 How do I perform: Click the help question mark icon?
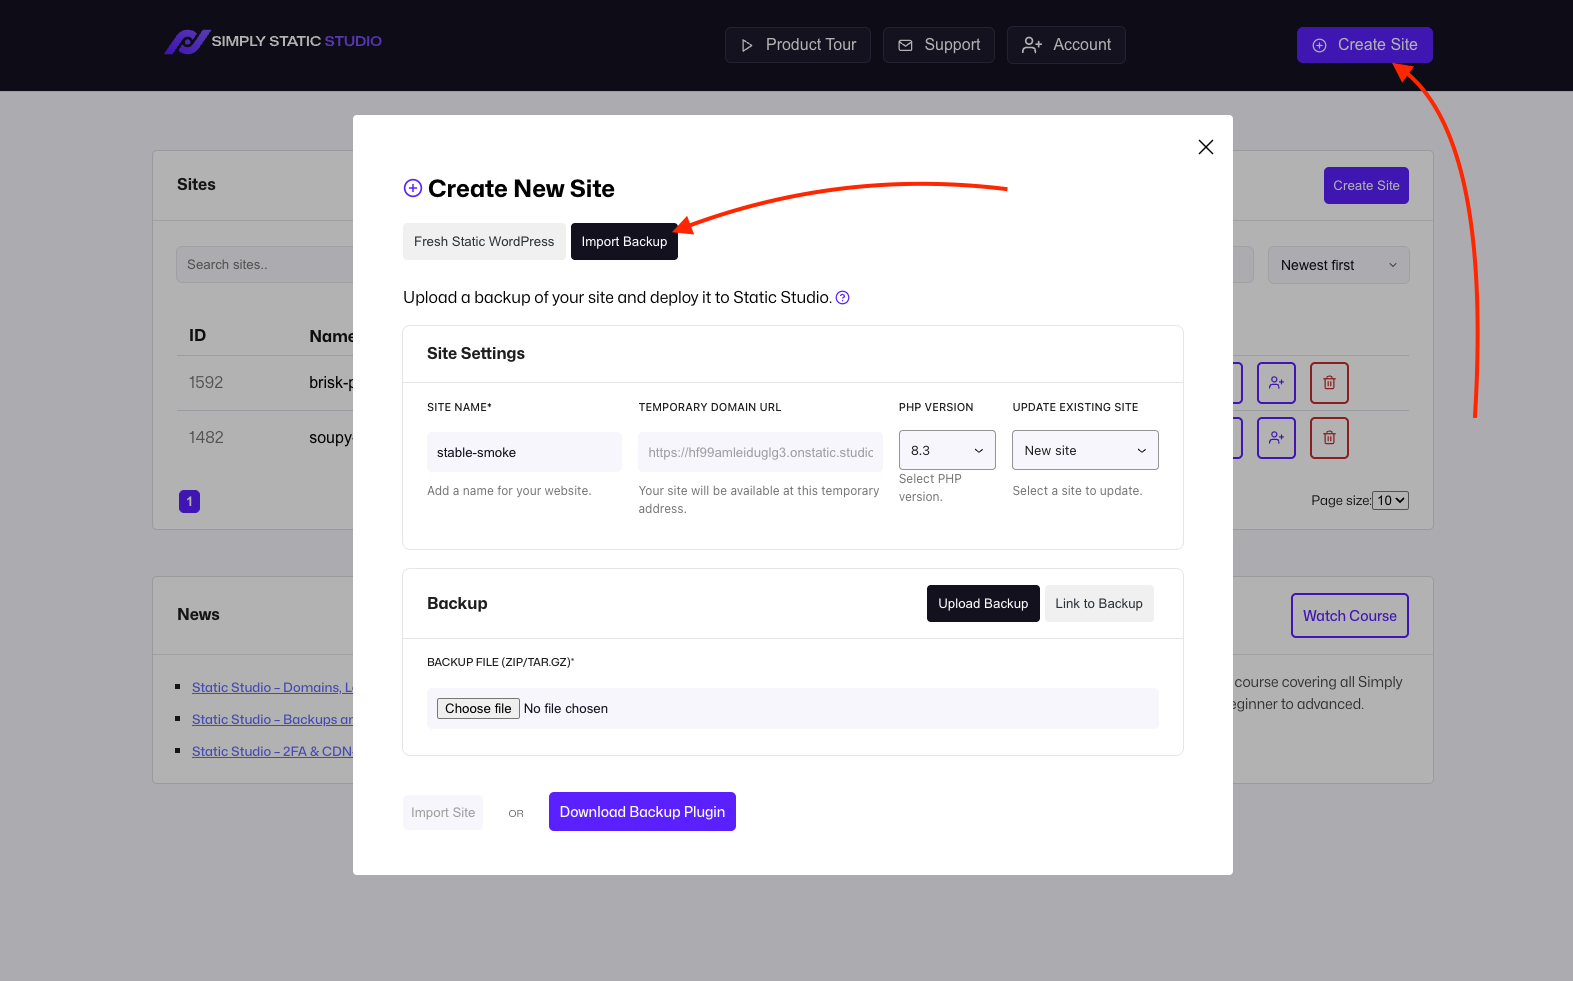coord(843,298)
